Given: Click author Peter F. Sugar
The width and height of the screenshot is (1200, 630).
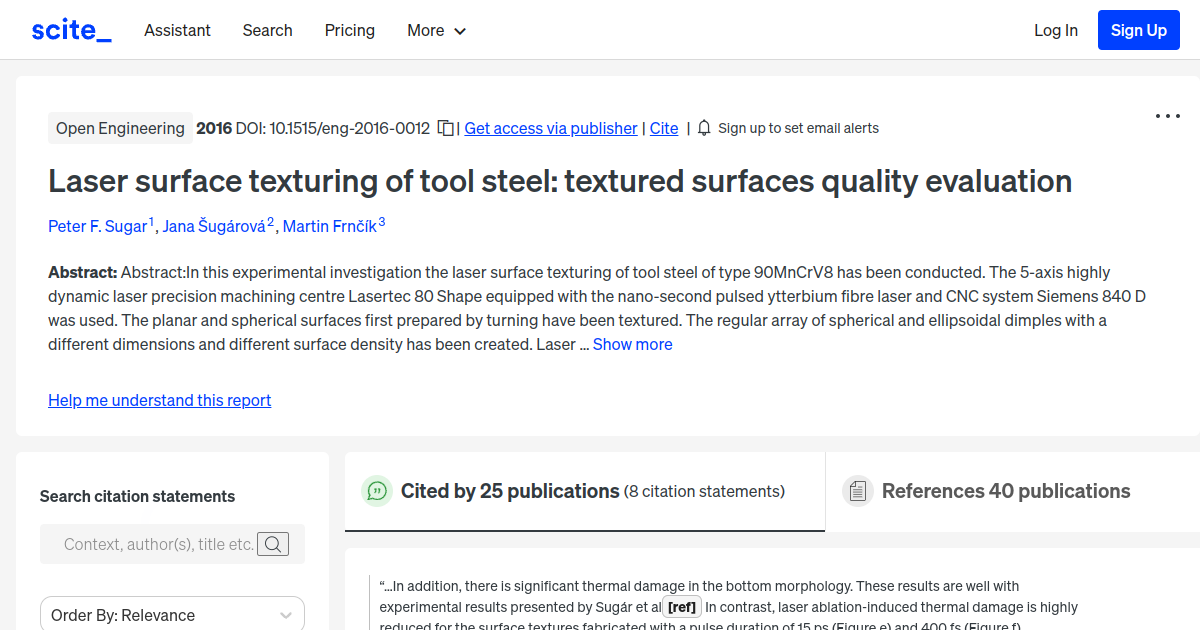Looking at the screenshot, I should [97, 226].
